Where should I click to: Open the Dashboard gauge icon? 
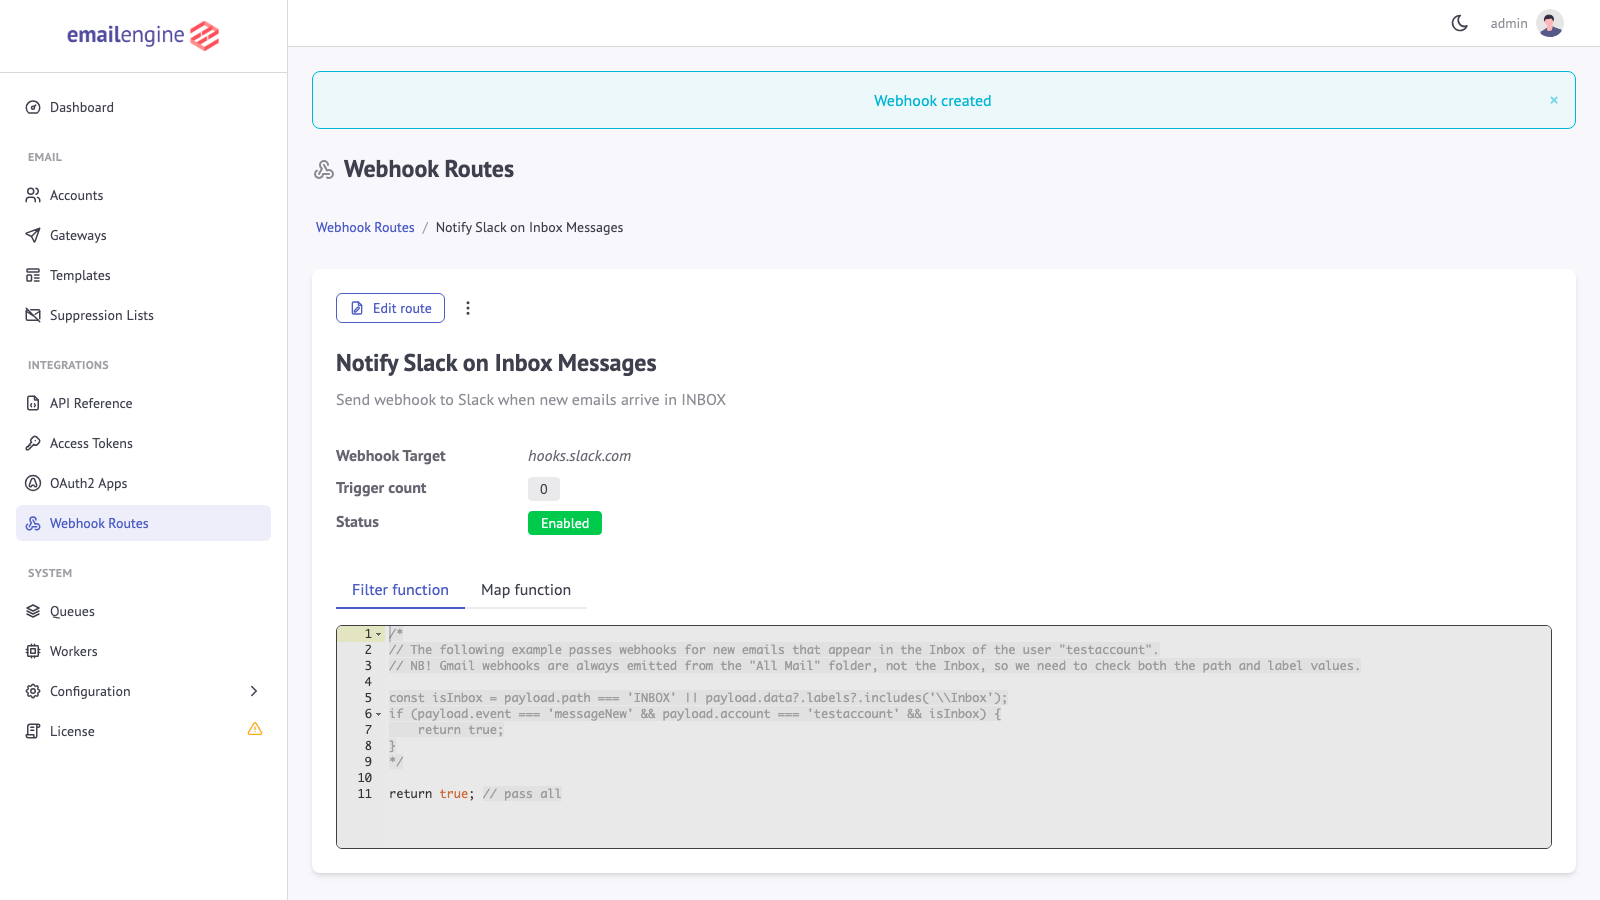pyautogui.click(x=33, y=107)
